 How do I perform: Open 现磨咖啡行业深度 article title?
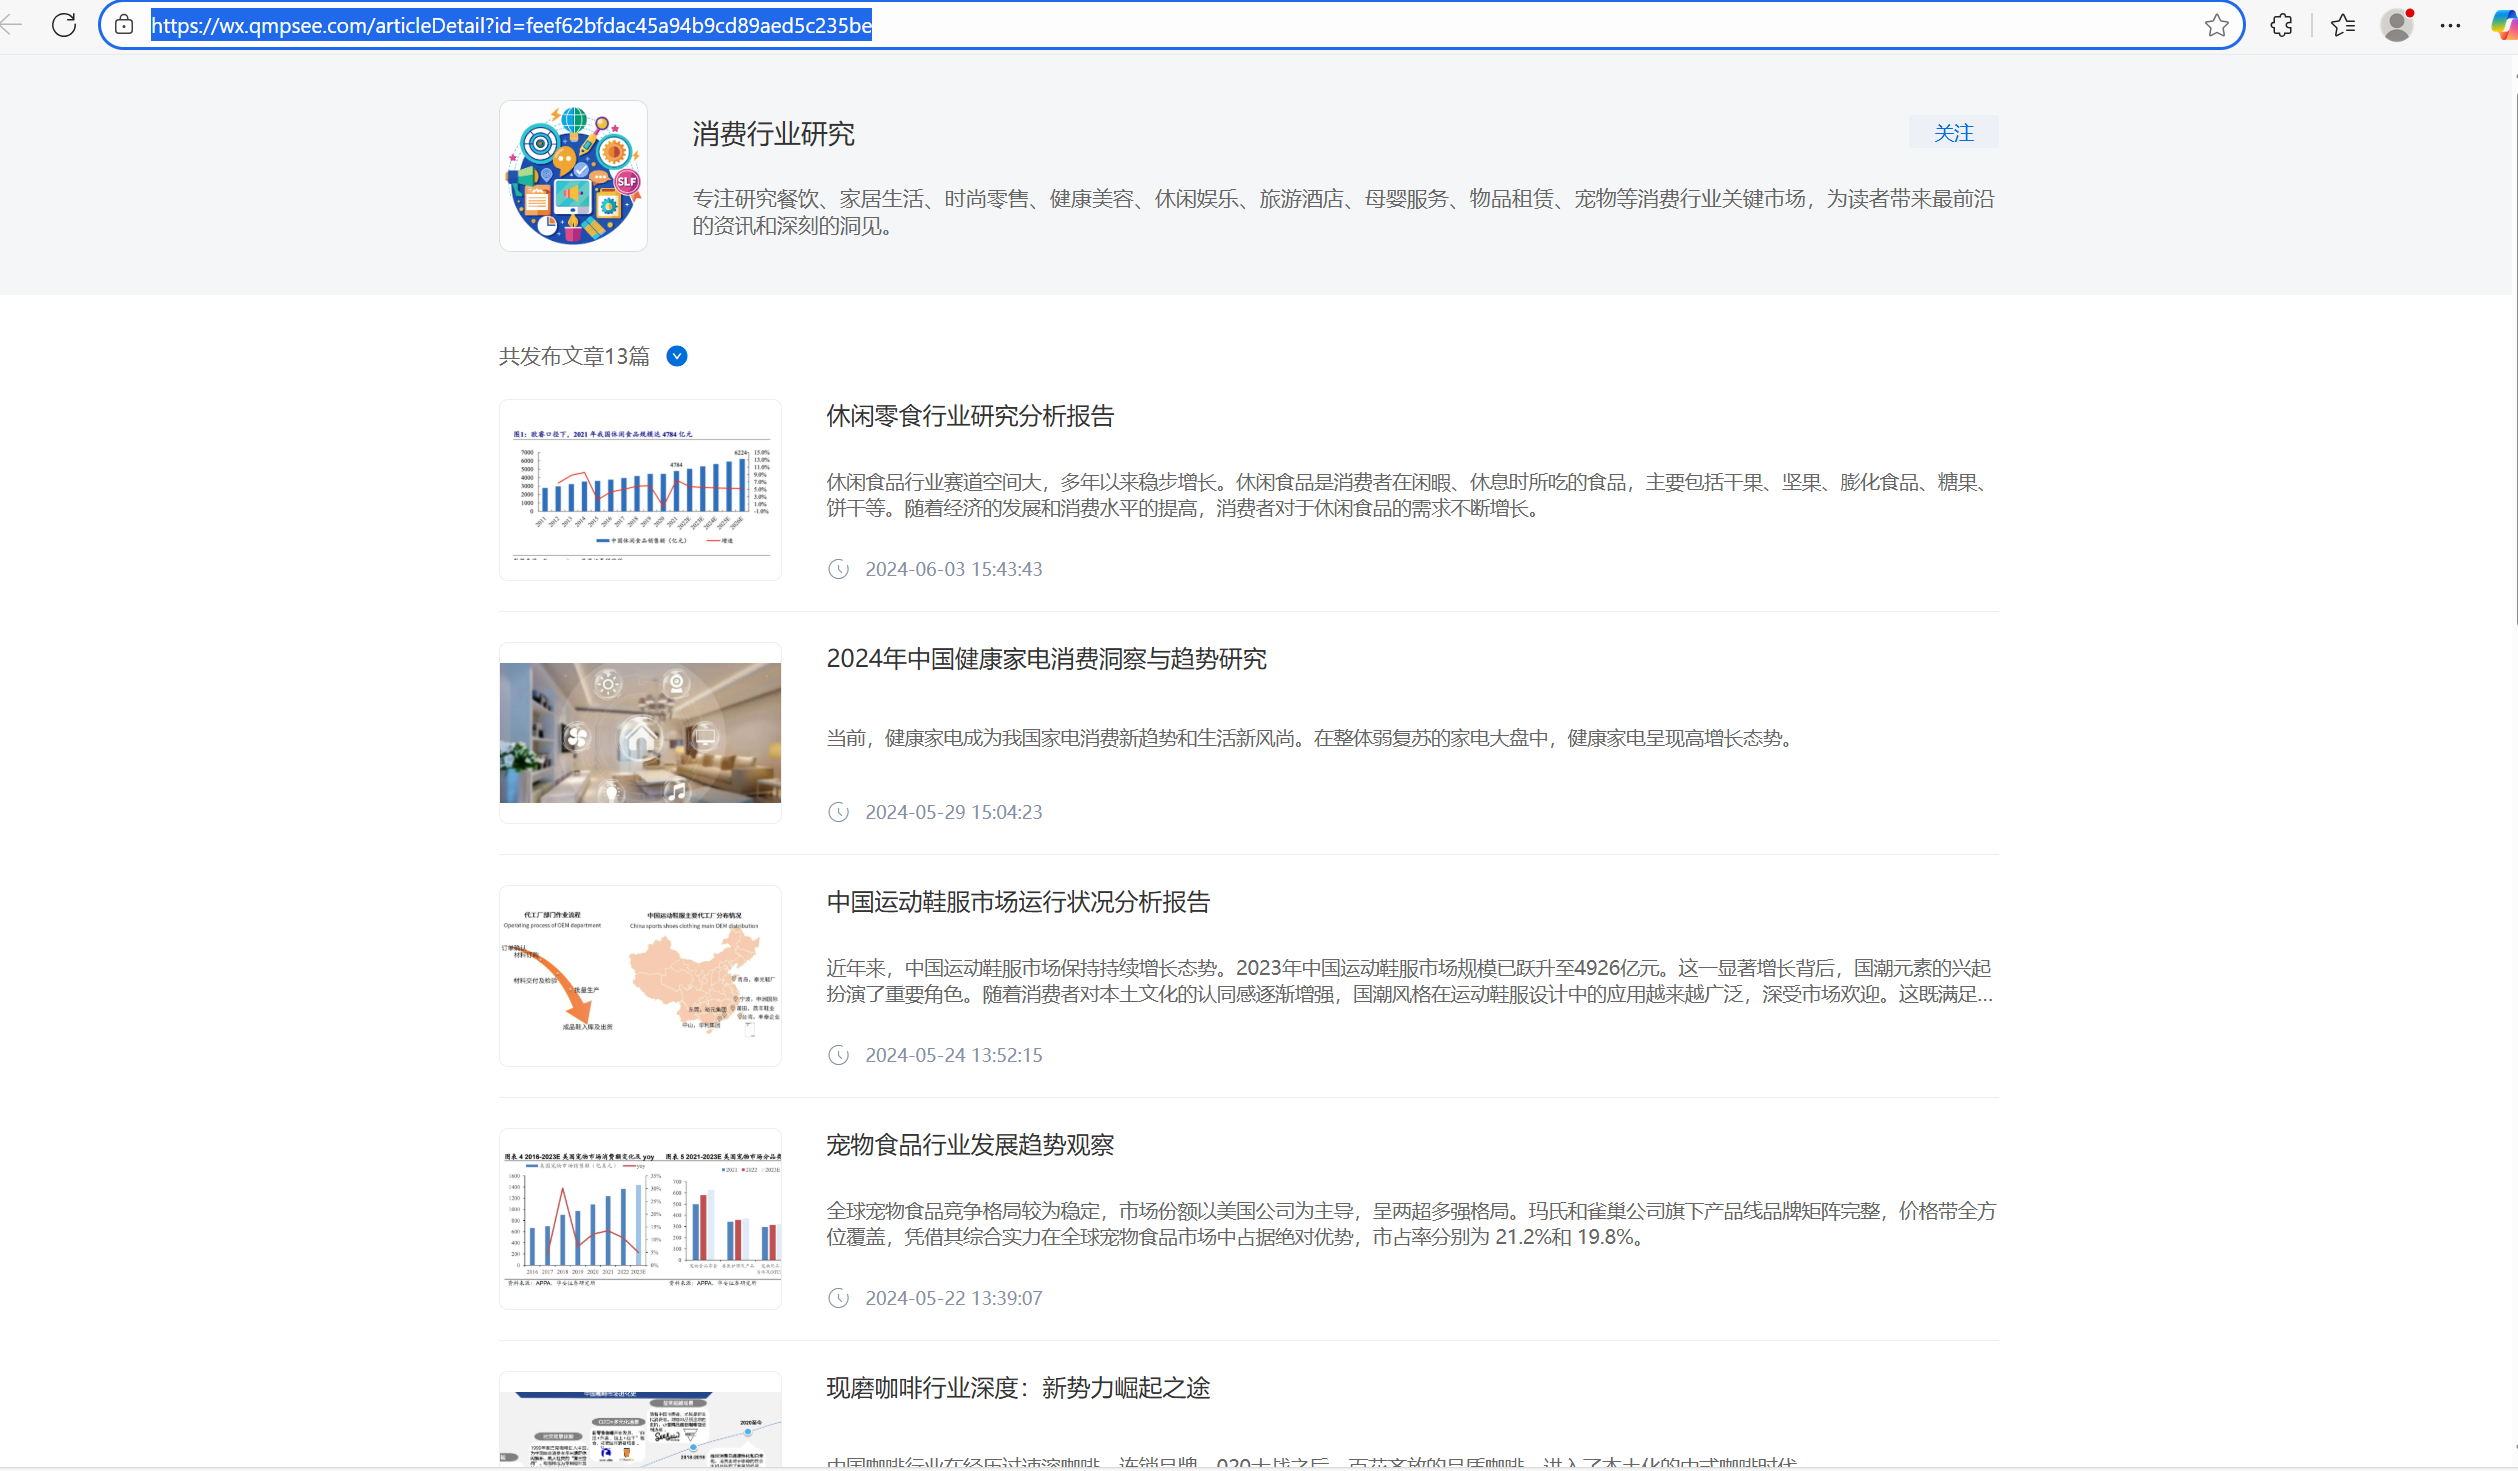[1017, 1388]
